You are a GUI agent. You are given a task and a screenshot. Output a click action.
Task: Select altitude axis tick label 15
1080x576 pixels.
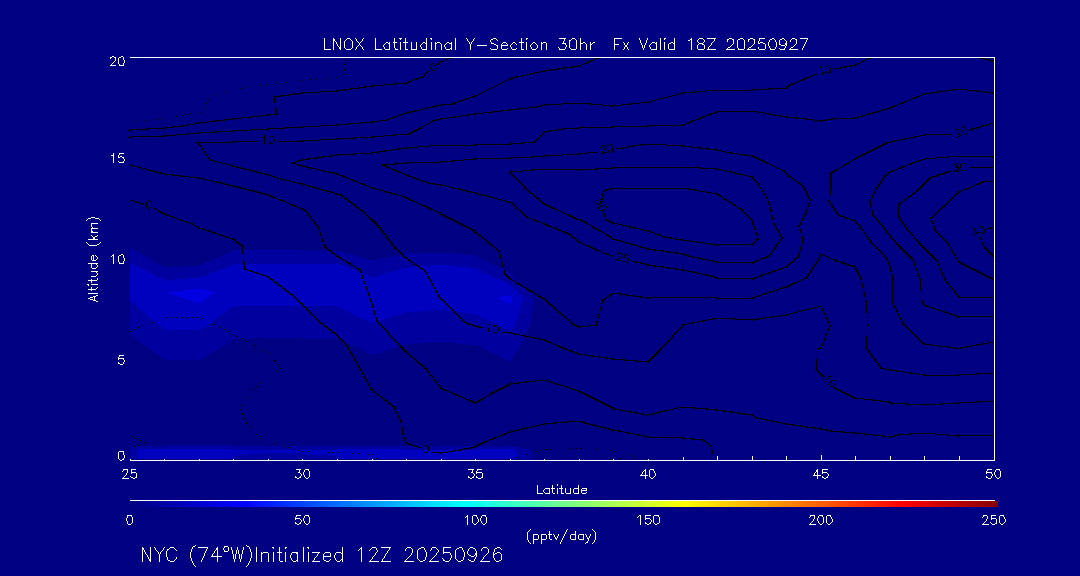116,158
